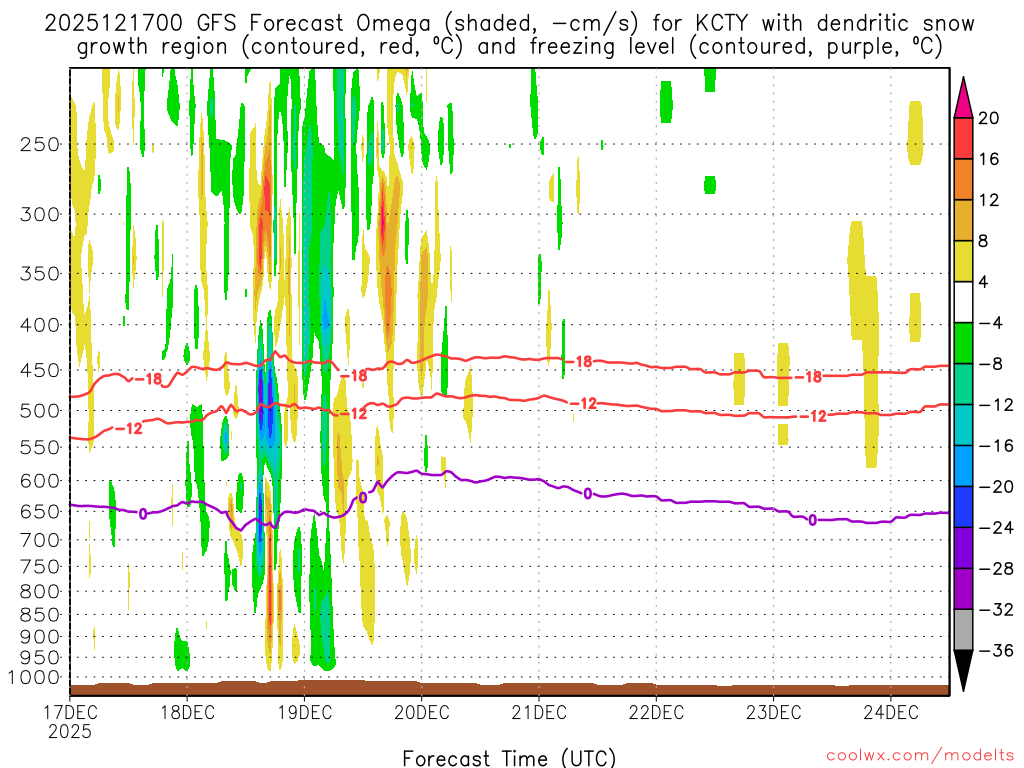The width and height of the screenshot is (1024, 768).
Task: Click the 750 pressure level label
Action: pos(40,567)
